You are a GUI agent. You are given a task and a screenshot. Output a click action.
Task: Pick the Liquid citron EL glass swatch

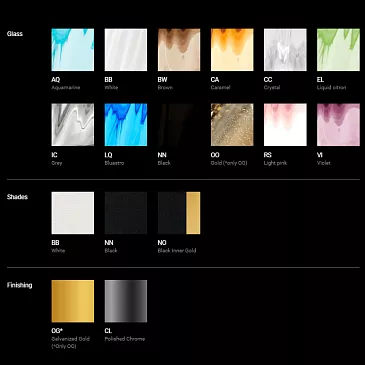pyautogui.click(x=338, y=50)
